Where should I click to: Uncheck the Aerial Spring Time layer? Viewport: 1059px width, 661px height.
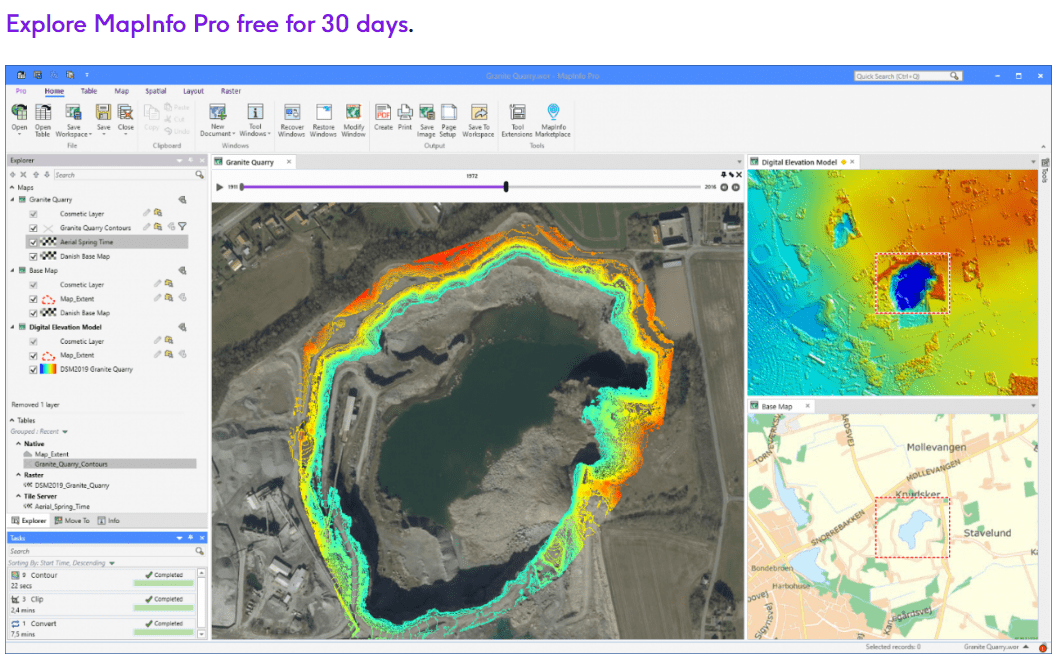[x=33, y=241]
